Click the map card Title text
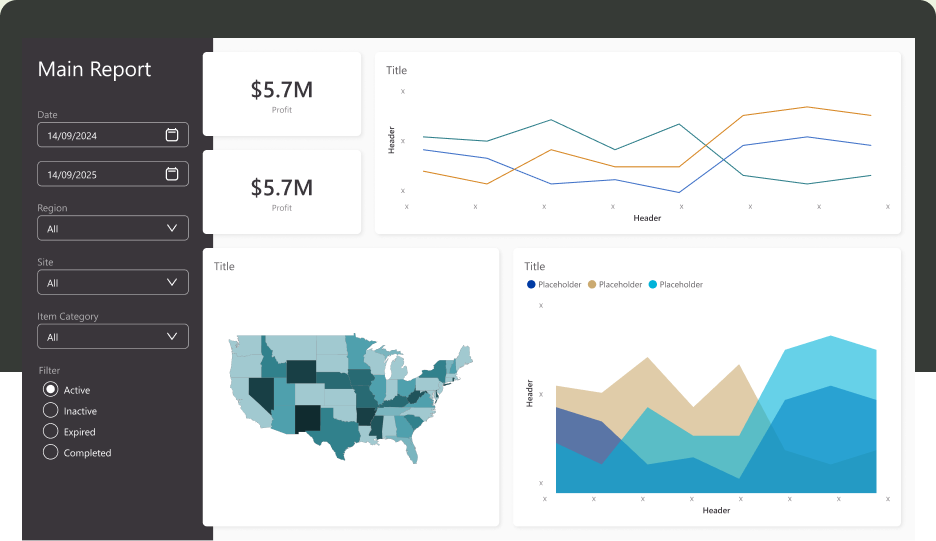The width and height of the screenshot is (936, 541). (x=224, y=266)
